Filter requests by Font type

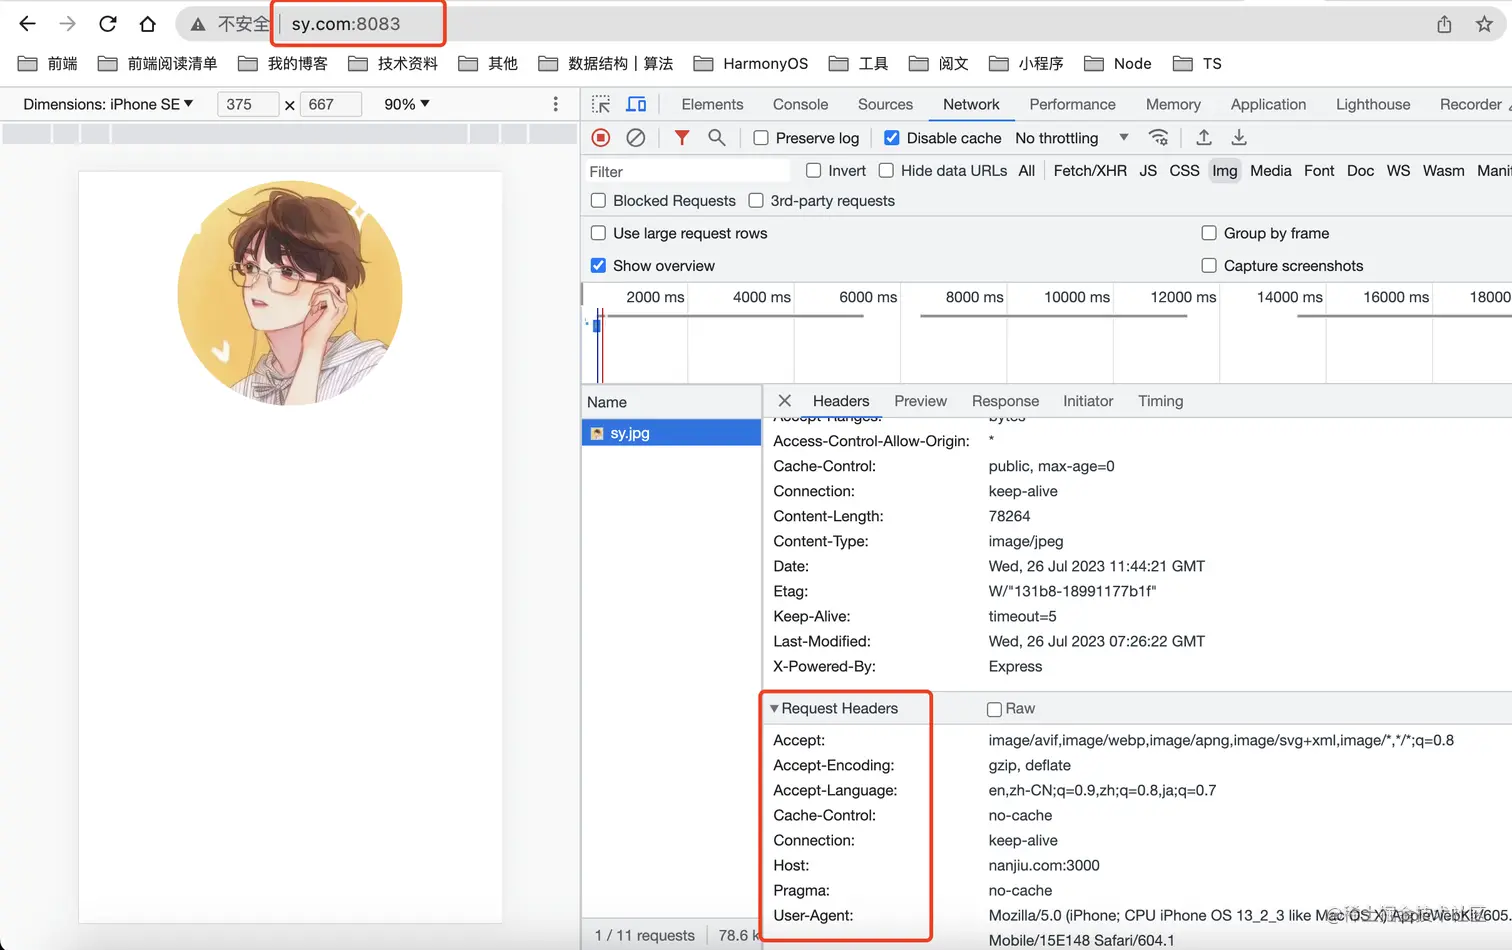(1319, 171)
